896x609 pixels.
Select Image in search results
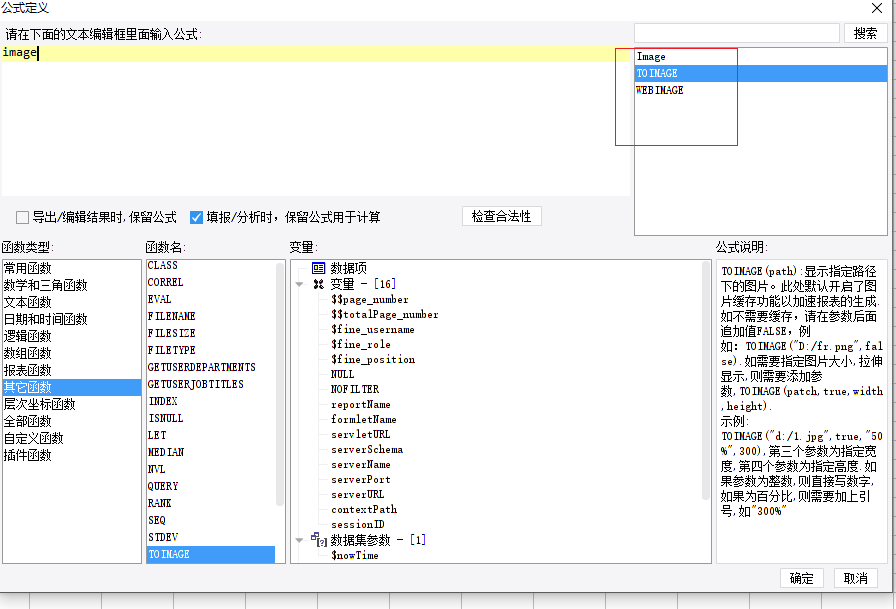click(x=761, y=57)
